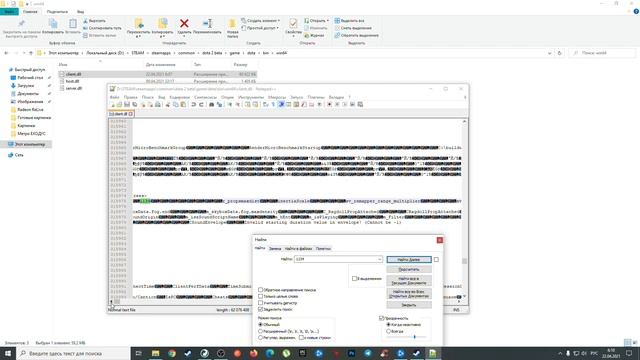Click Paste icon in Explorer ribbon
The image size is (640, 360).
[x=73, y=24]
